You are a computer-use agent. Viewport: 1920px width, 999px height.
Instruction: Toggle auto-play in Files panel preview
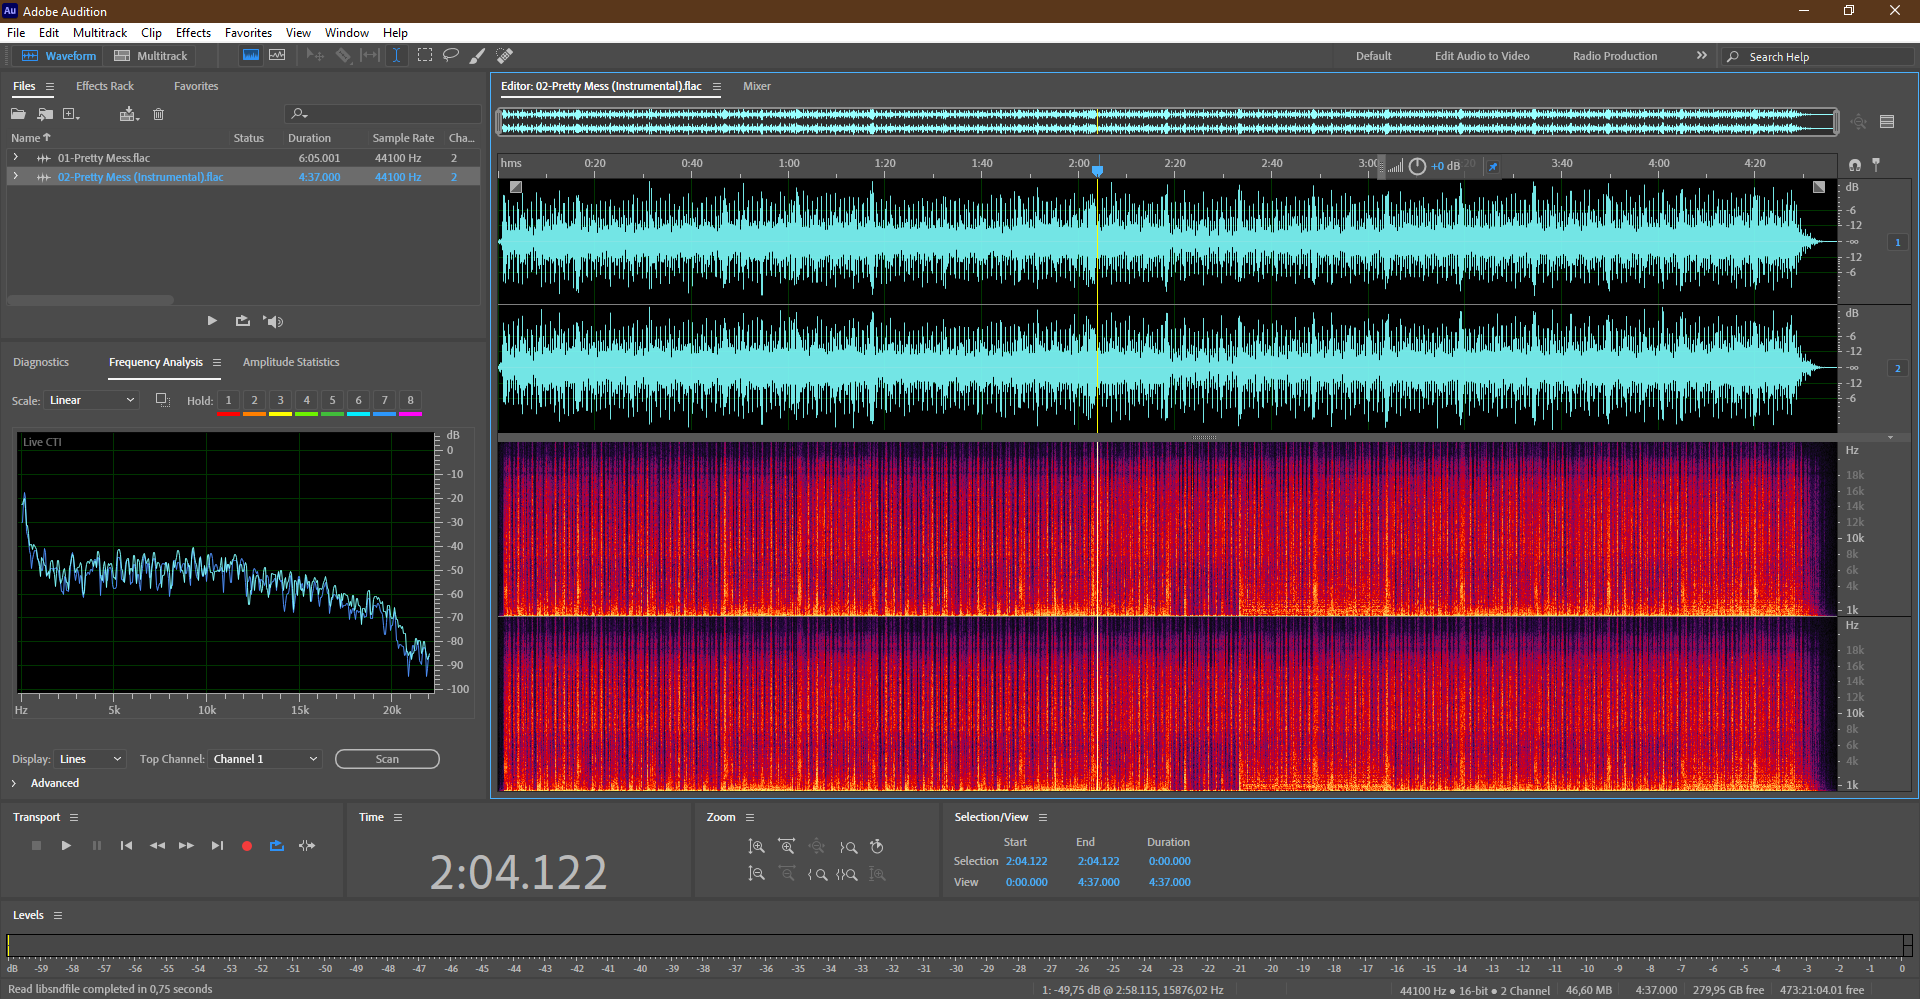click(x=273, y=321)
